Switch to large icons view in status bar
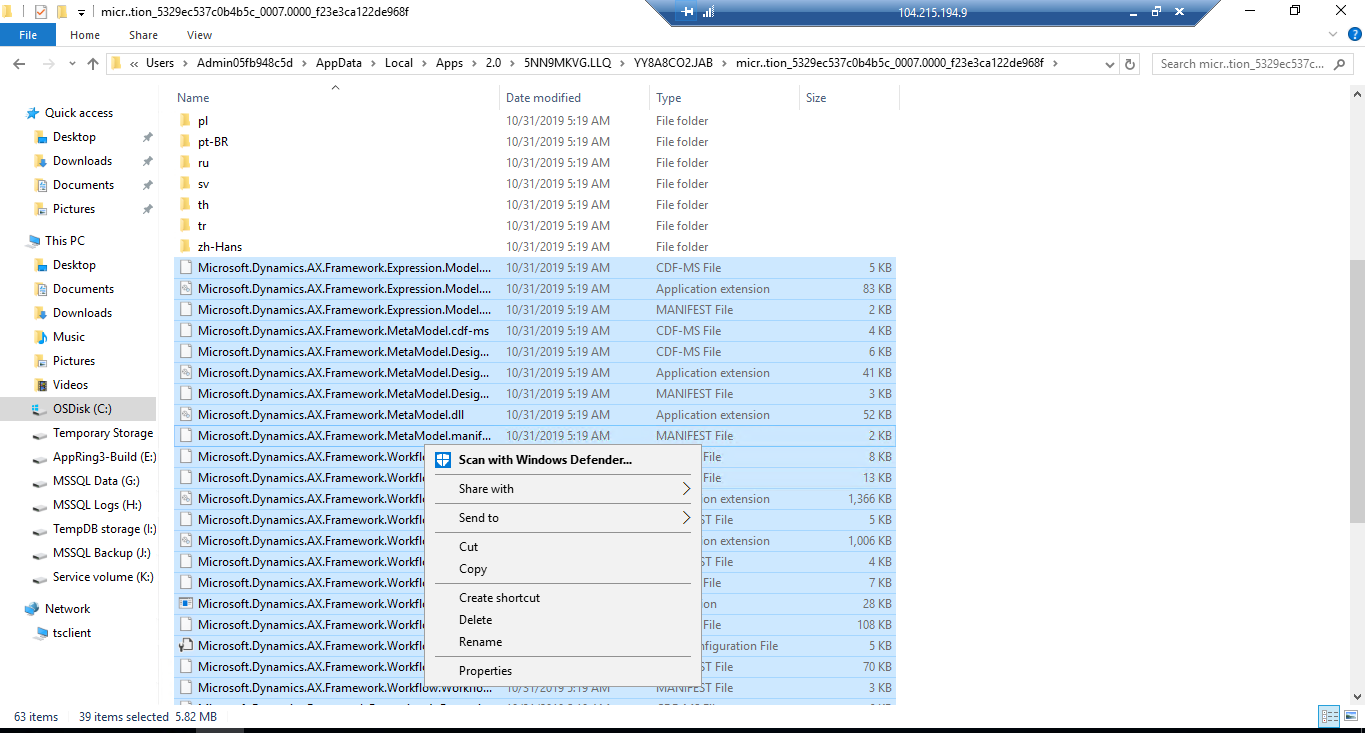1365x733 pixels. pyautogui.click(x=1350, y=716)
